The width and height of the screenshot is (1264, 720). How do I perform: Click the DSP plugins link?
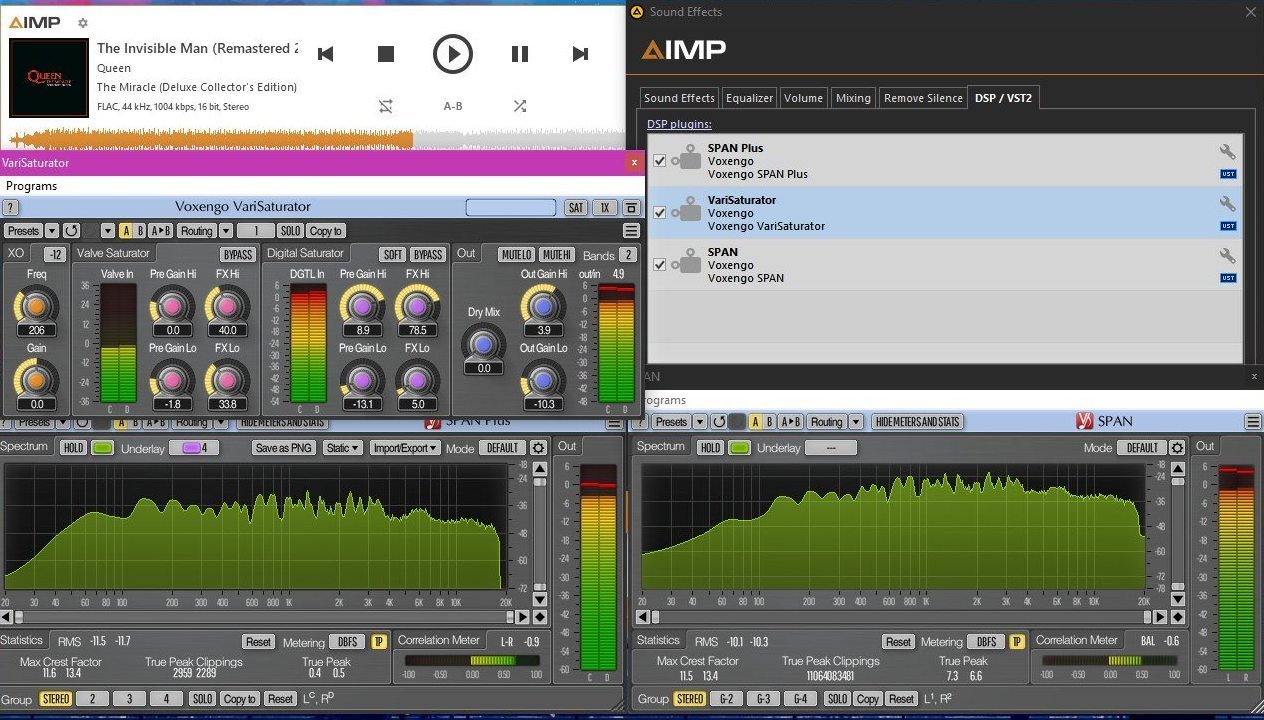[x=679, y=124]
